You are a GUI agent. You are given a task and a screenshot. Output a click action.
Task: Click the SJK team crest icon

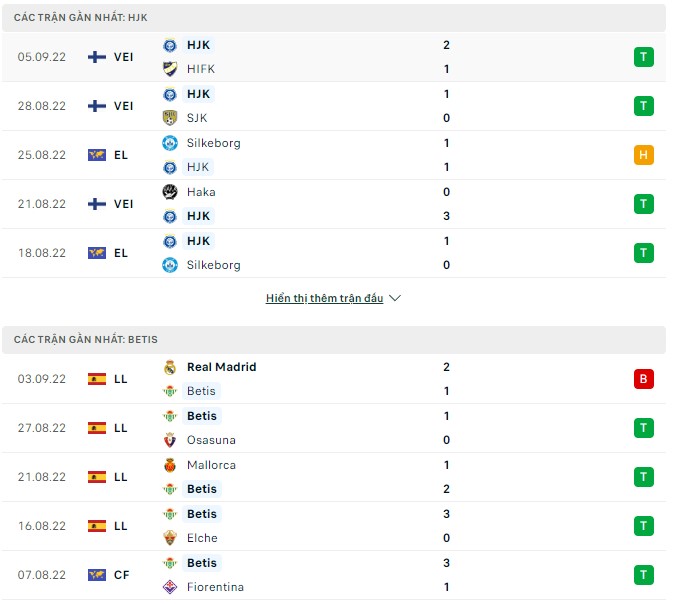169,118
